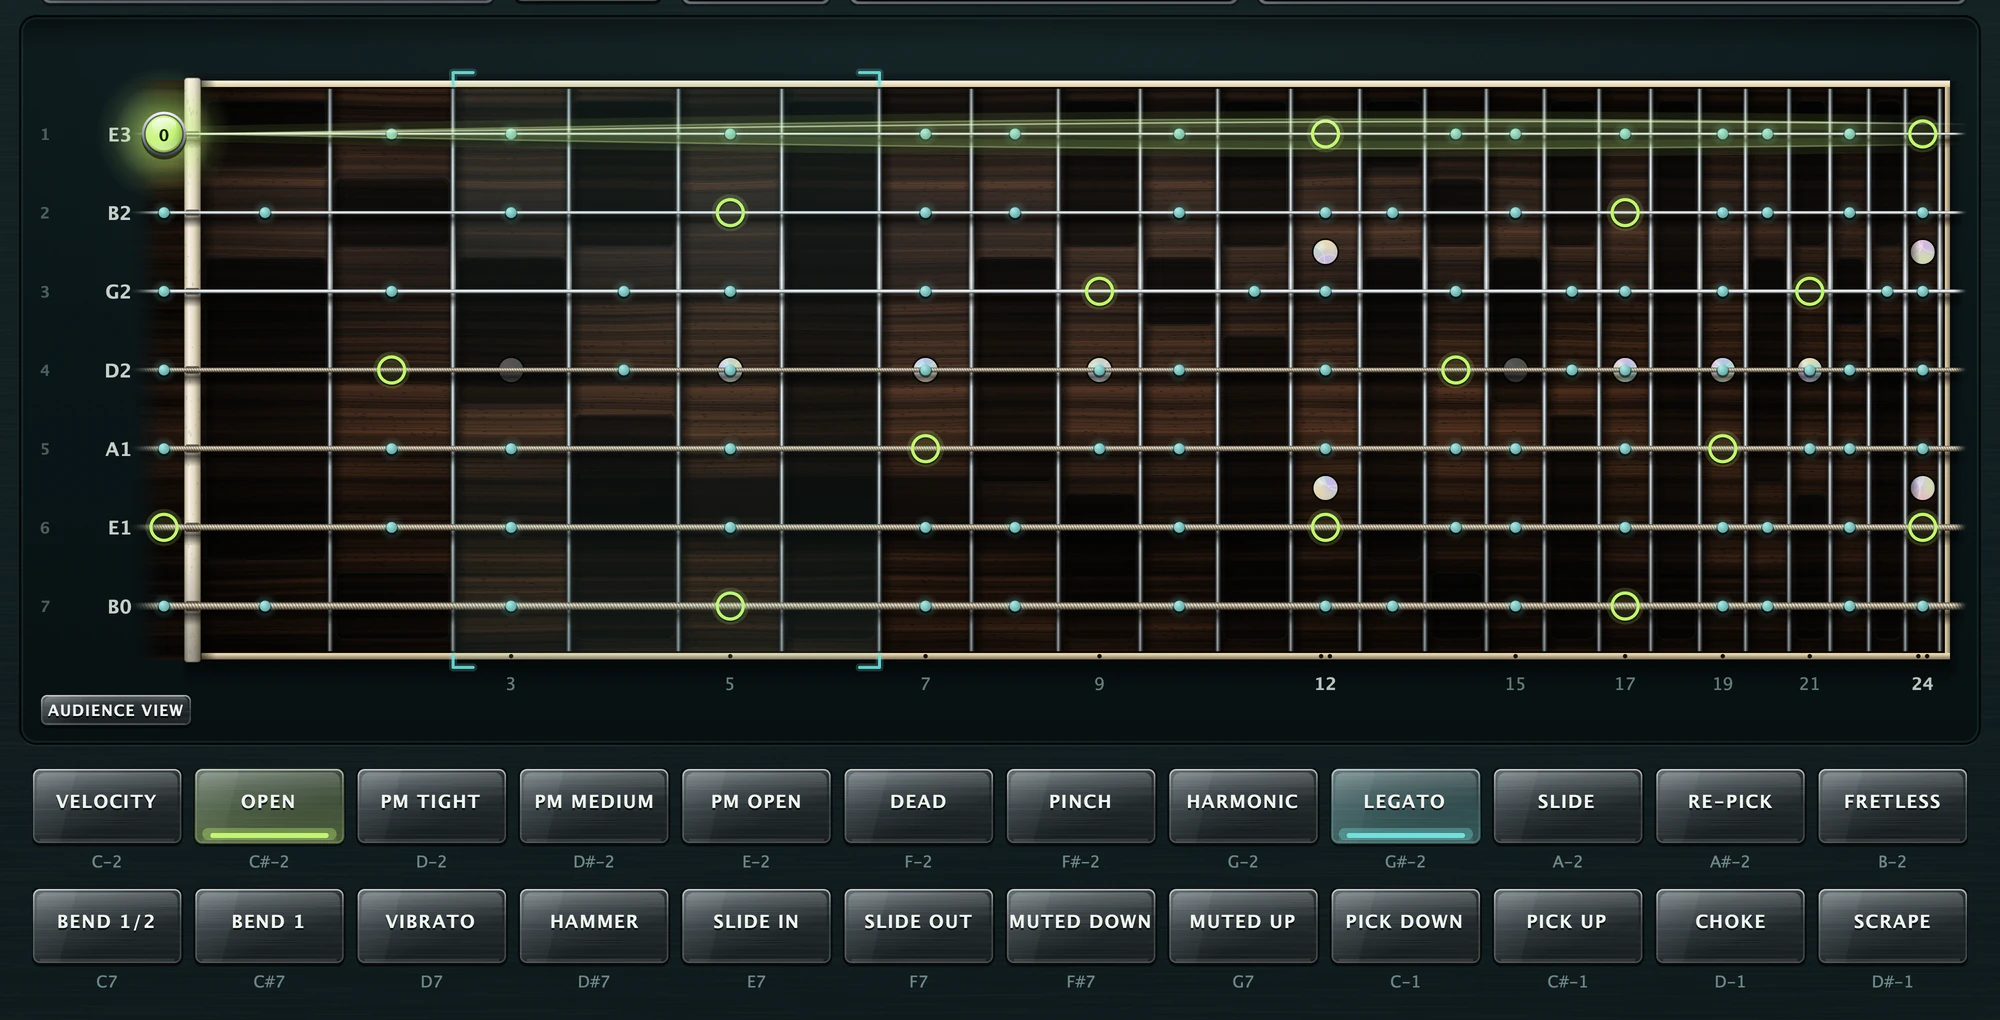Activate the Fretless articulation

[x=1892, y=806]
